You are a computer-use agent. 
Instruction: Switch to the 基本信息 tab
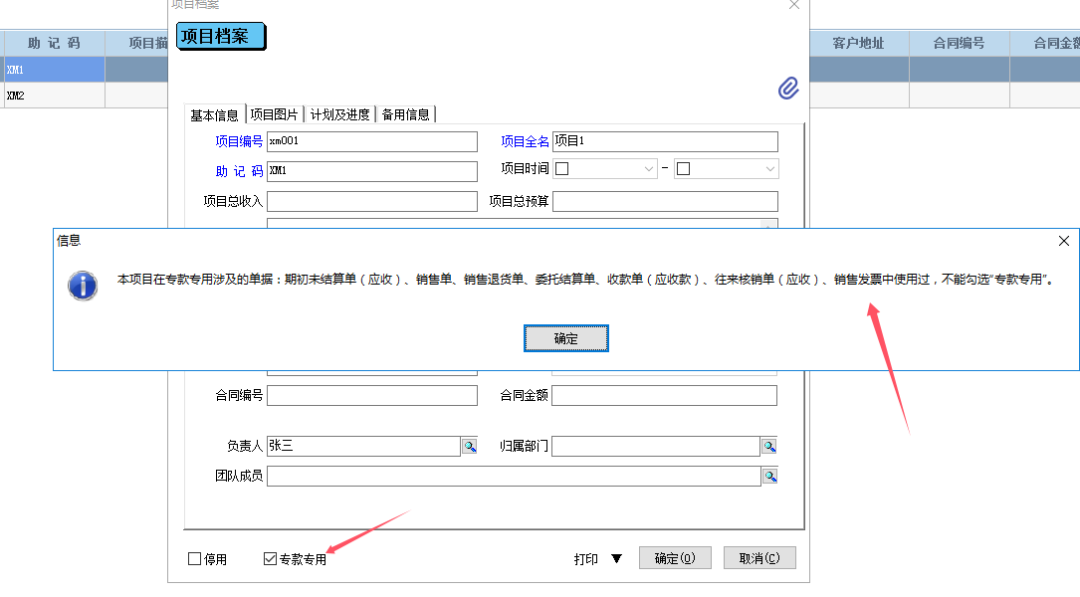pos(214,115)
